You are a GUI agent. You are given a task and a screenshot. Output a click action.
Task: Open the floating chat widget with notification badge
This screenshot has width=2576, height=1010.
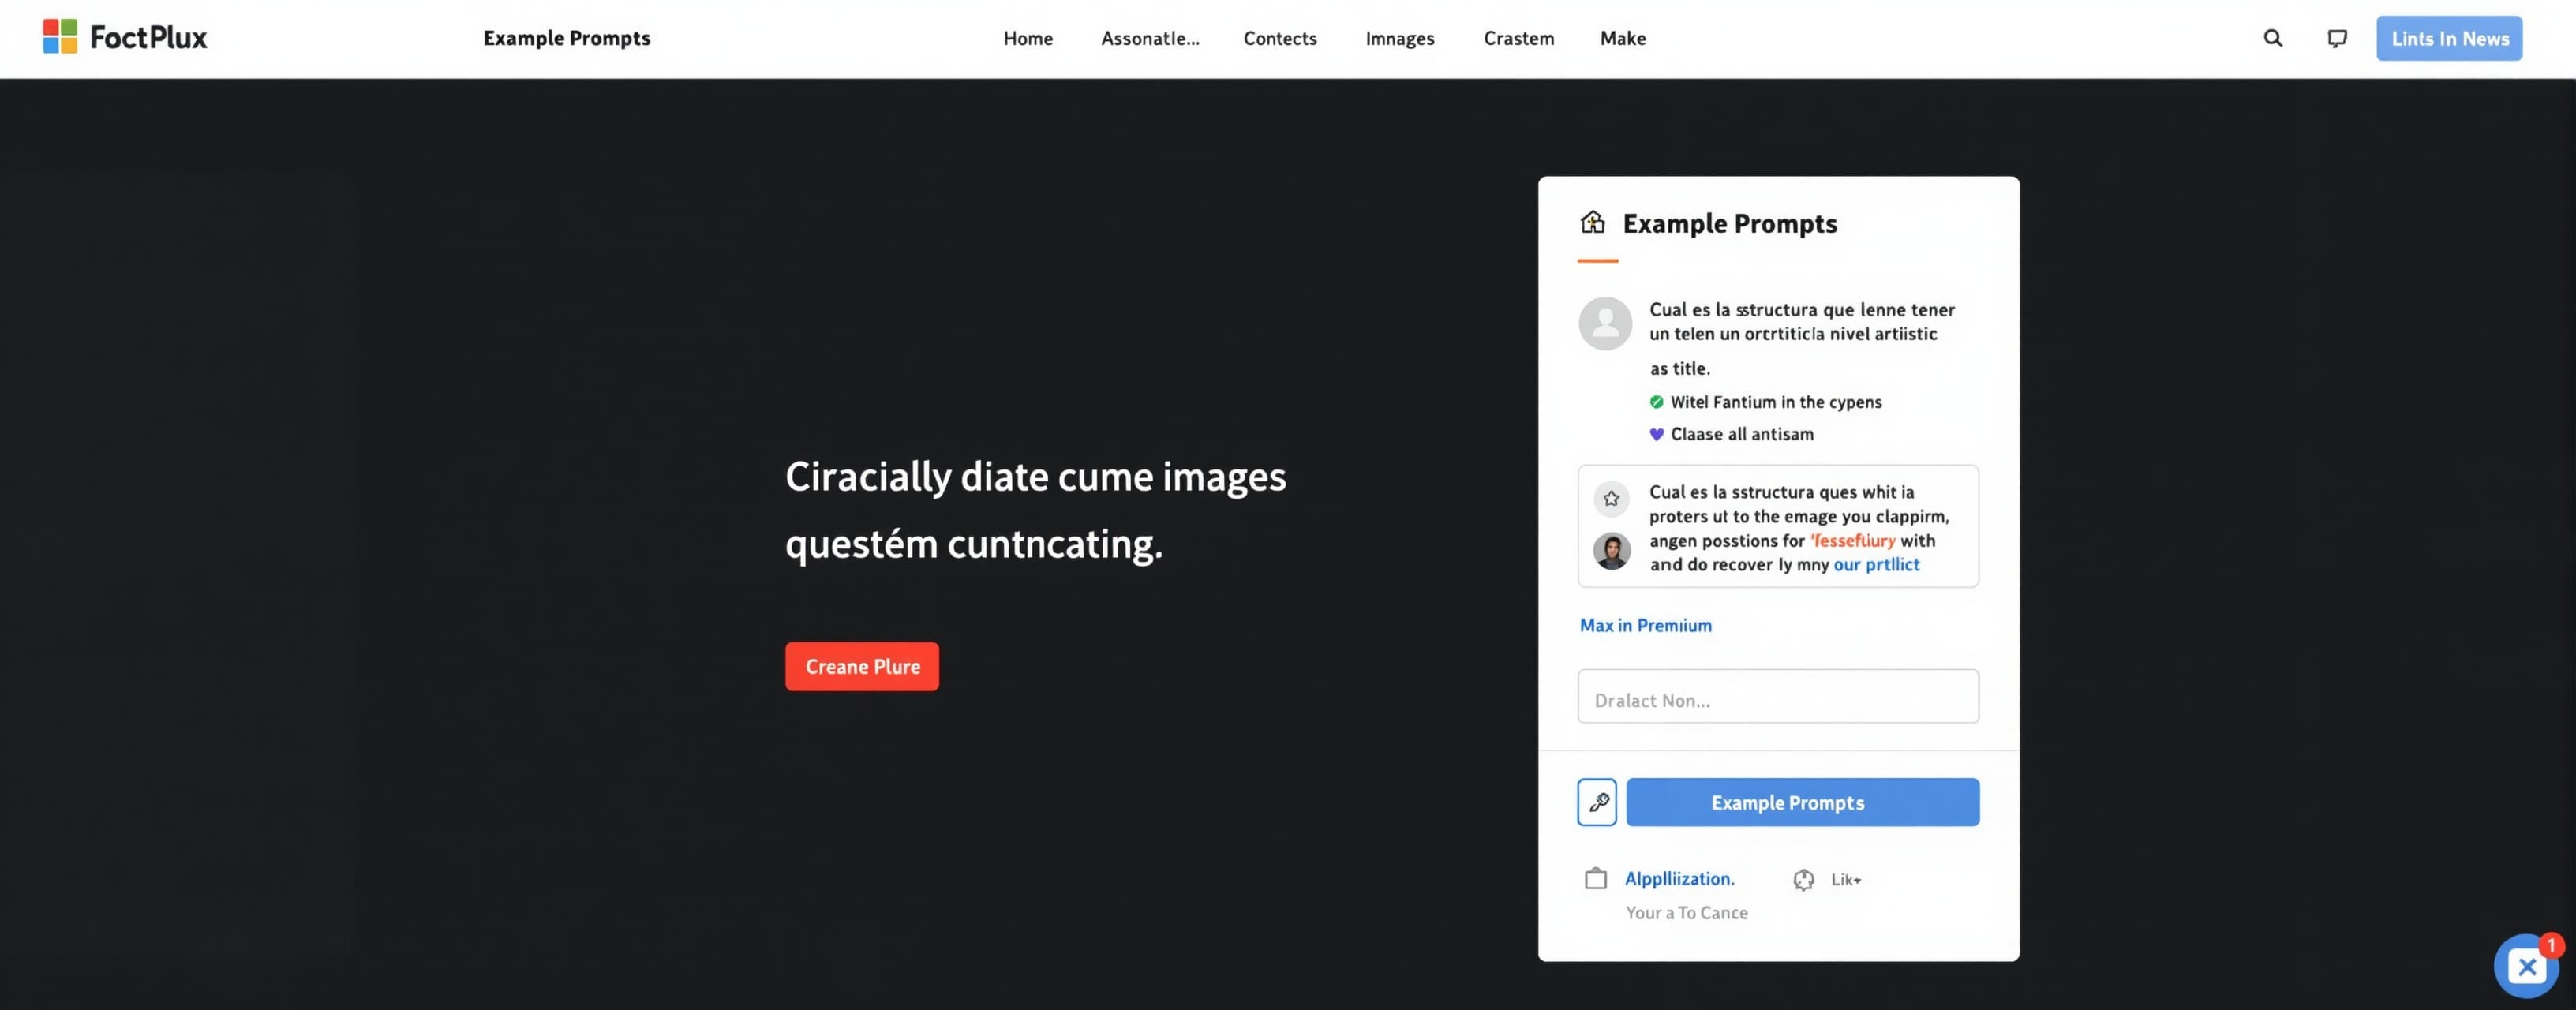point(2526,966)
